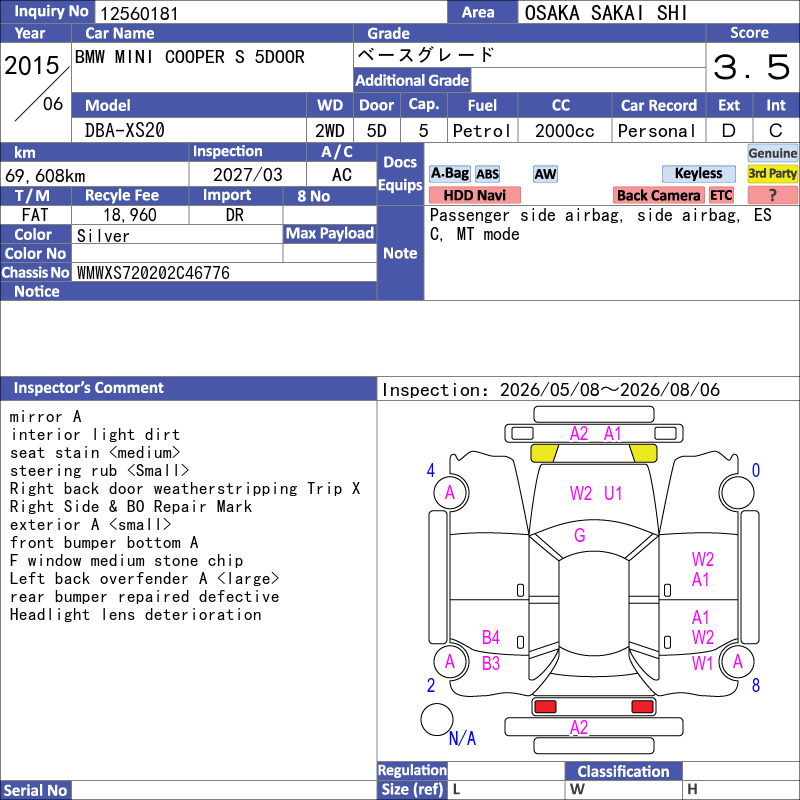
Task: Select model code DBA-XS20
Action: [124, 131]
